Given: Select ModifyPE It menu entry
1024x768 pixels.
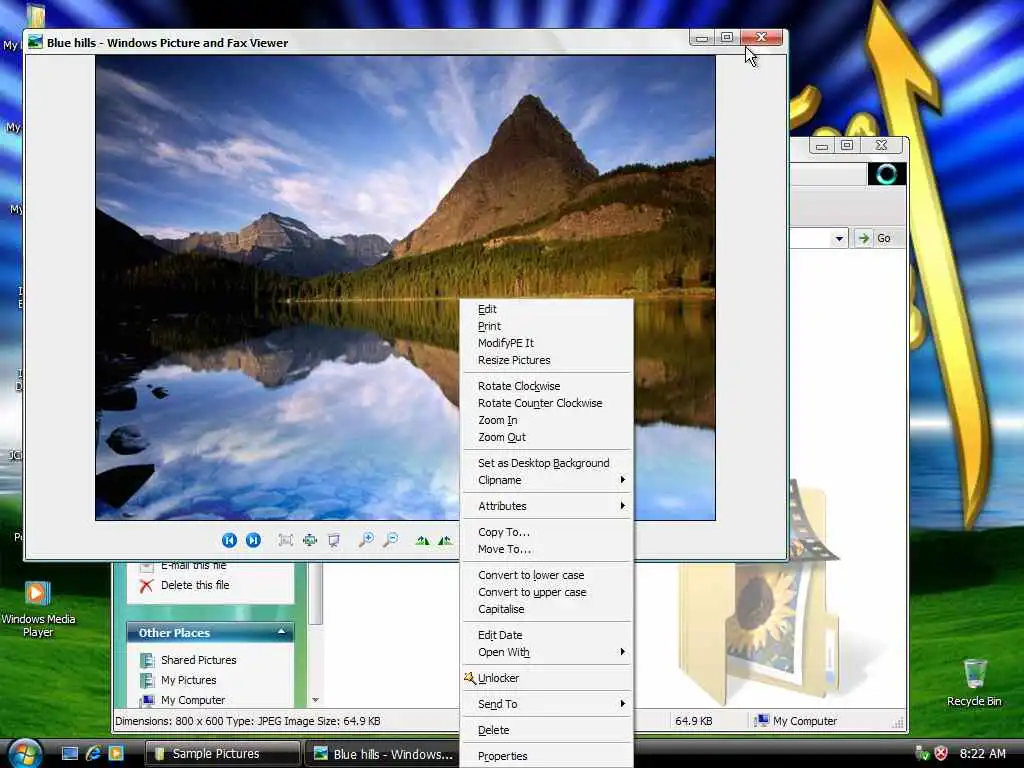Looking at the screenshot, I should click(547, 343).
